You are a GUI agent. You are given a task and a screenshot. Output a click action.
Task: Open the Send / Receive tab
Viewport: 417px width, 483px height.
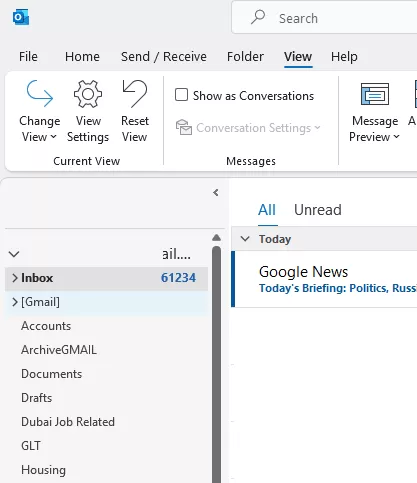164,56
